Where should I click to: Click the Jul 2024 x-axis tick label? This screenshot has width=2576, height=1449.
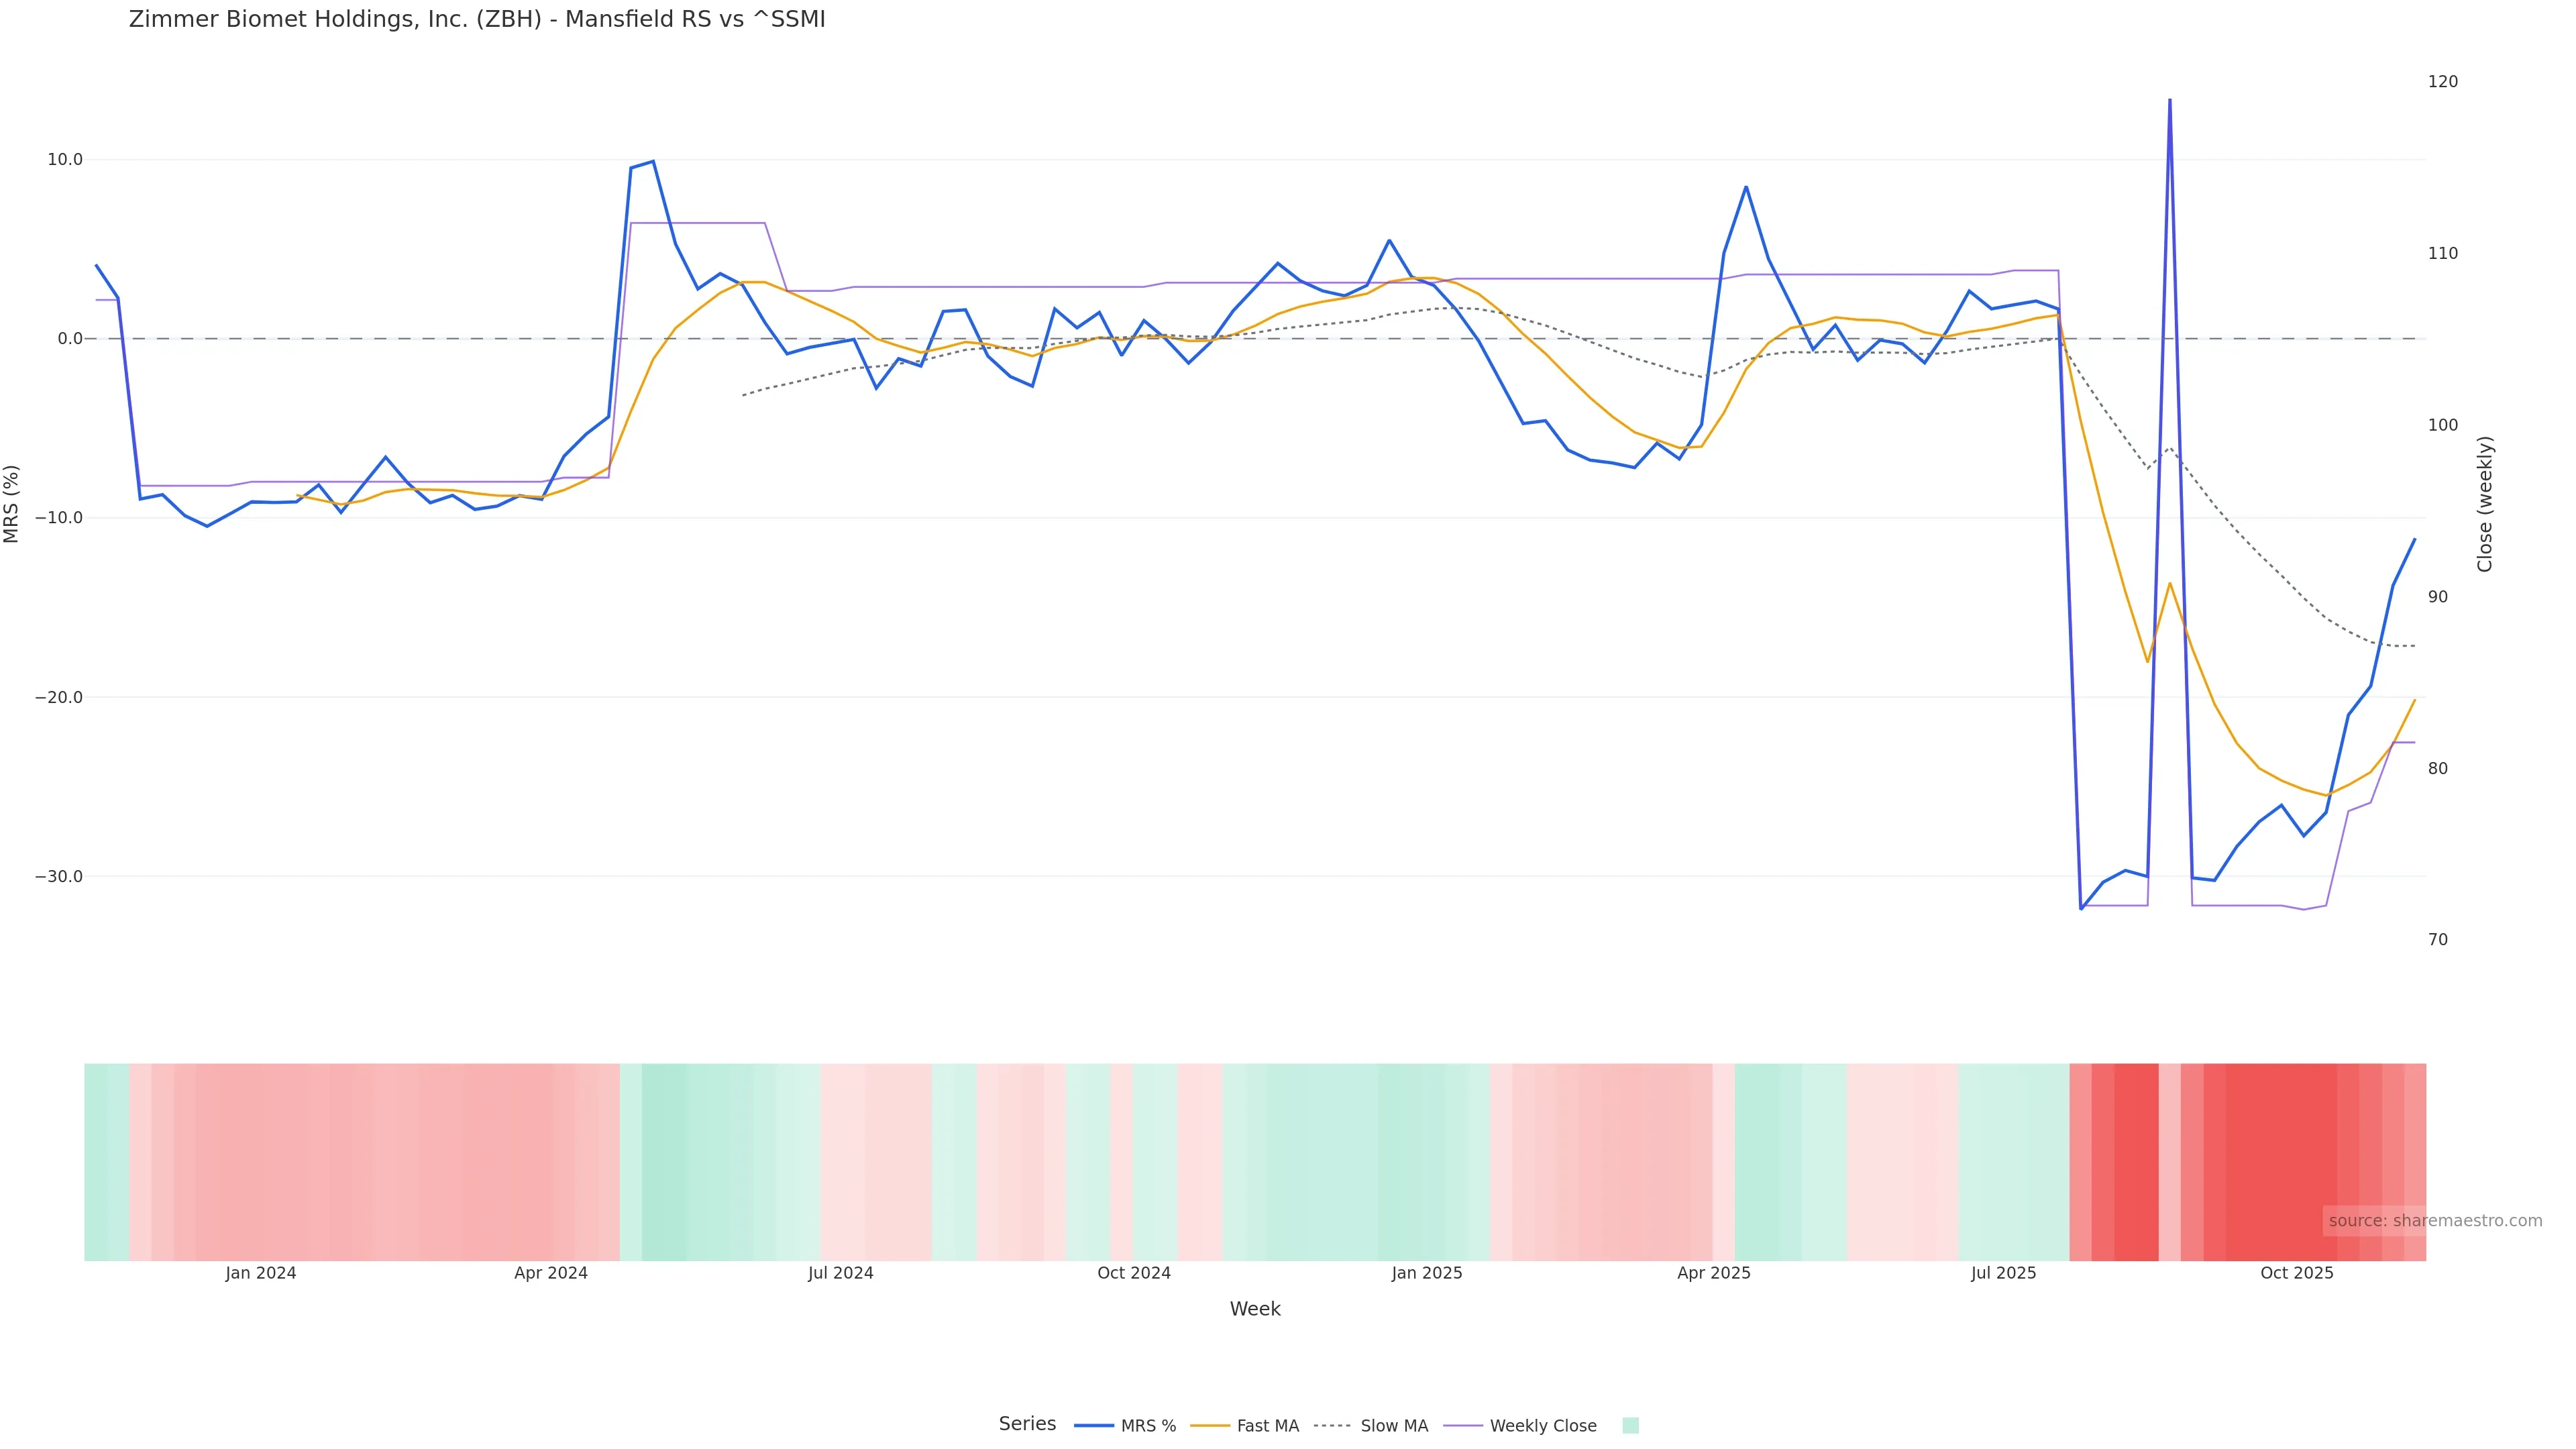pos(841,1273)
